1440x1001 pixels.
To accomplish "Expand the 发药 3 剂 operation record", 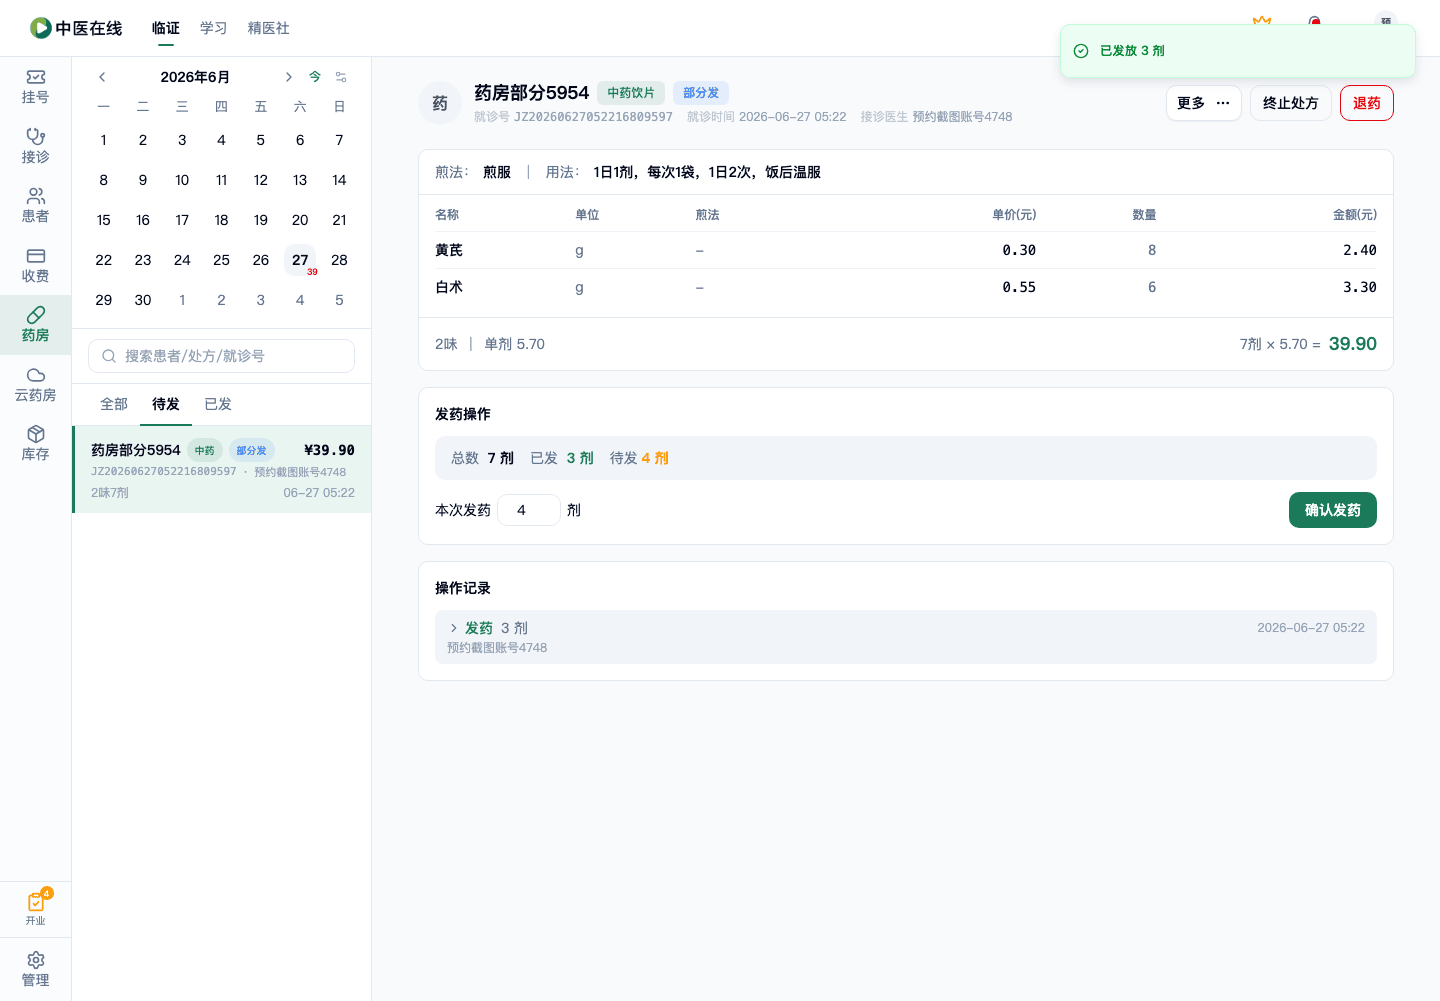I will [906, 637].
